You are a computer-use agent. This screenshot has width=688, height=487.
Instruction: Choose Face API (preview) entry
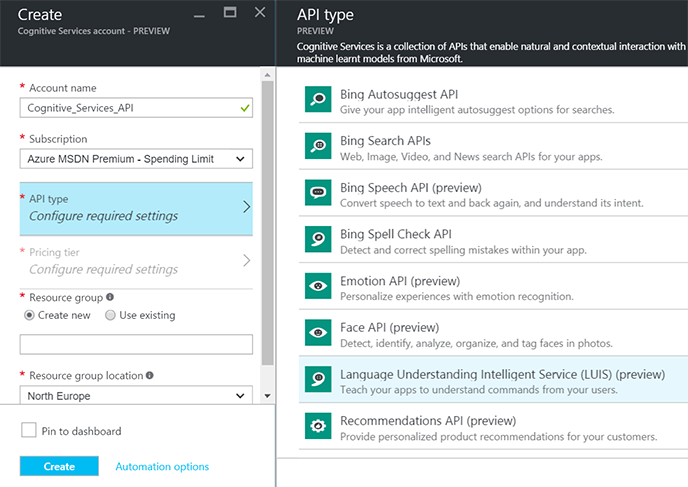[x=493, y=333]
